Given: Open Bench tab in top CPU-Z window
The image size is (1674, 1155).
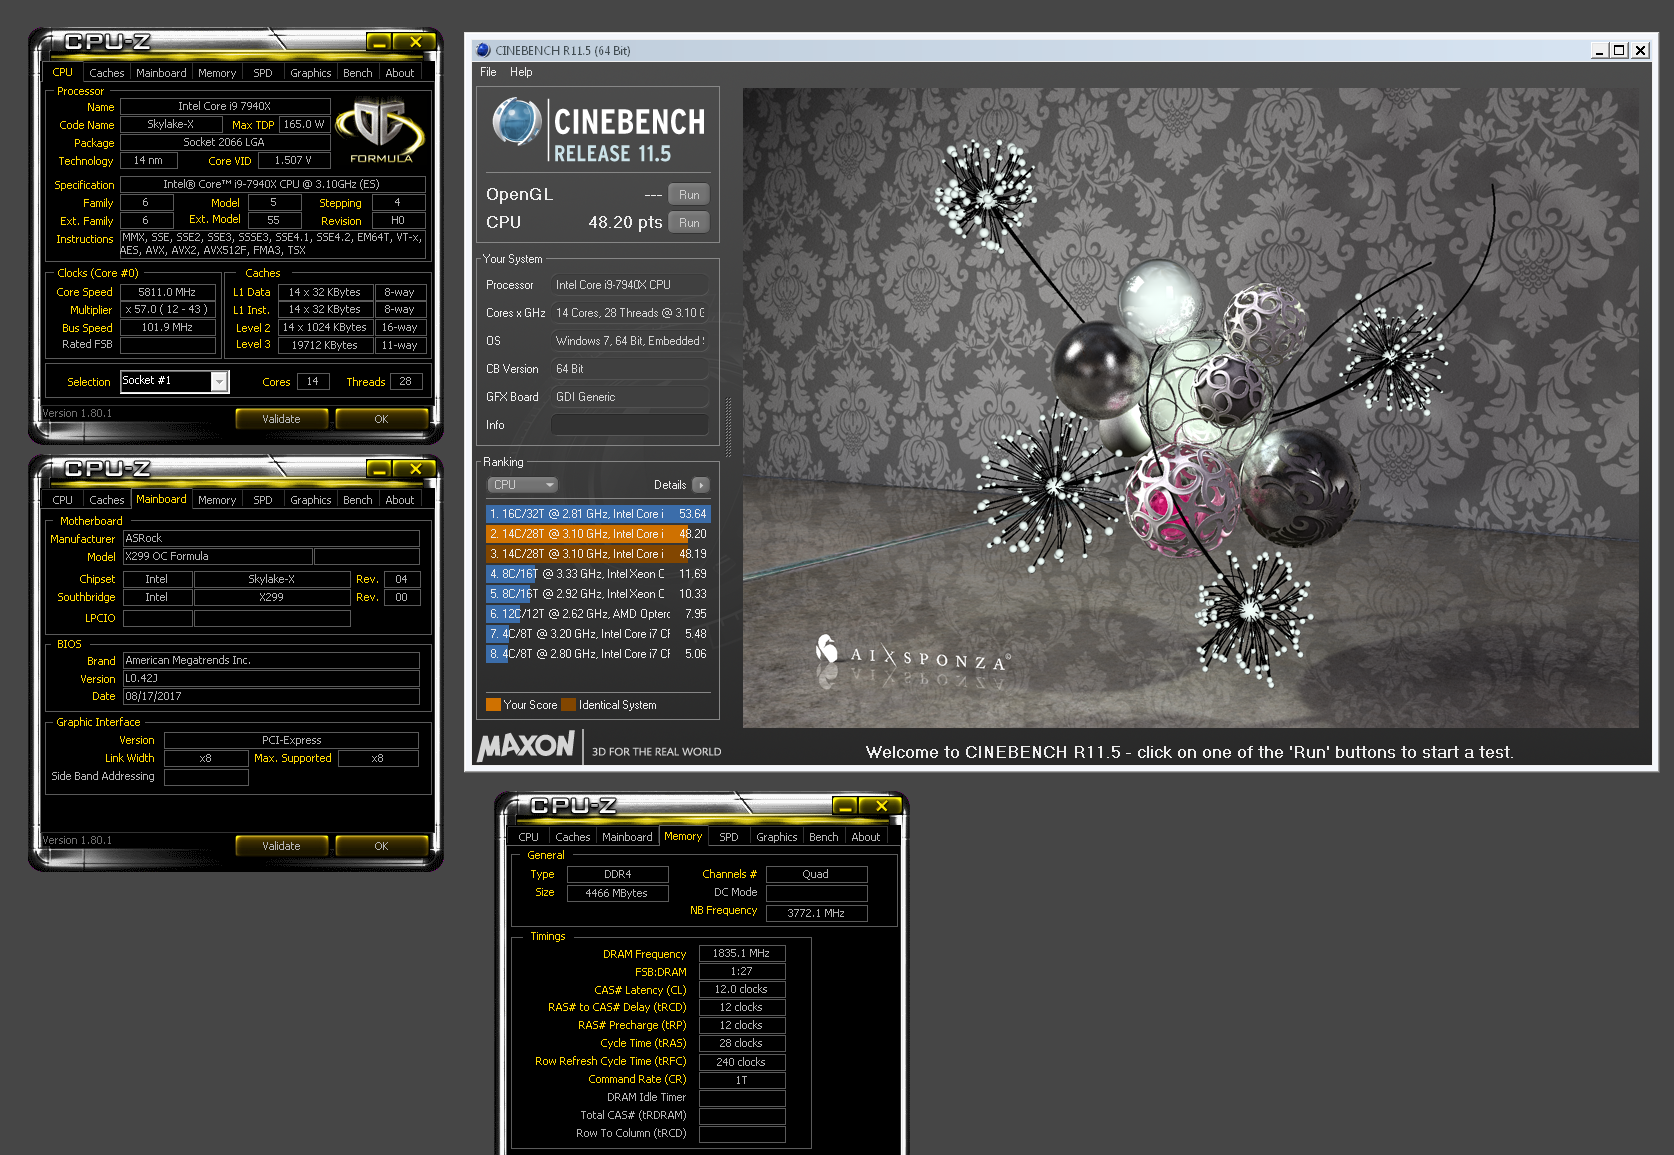Looking at the screenshot, I should click(357, 73).
